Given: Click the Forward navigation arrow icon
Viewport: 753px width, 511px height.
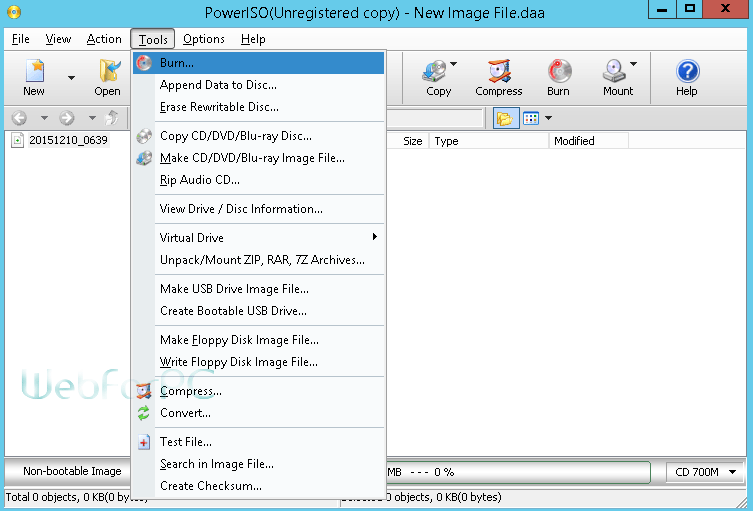Looking at the screenshot, I should pos(67,118).
